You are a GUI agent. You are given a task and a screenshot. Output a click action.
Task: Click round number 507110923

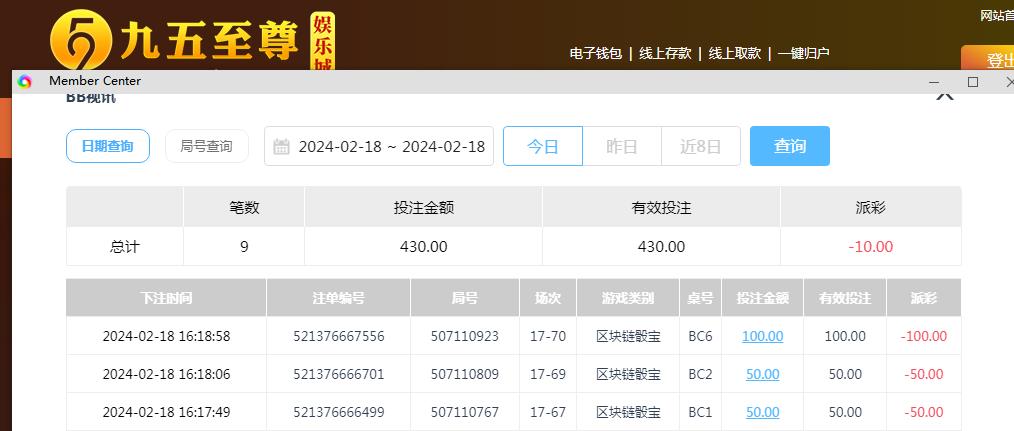coord(465,337)
